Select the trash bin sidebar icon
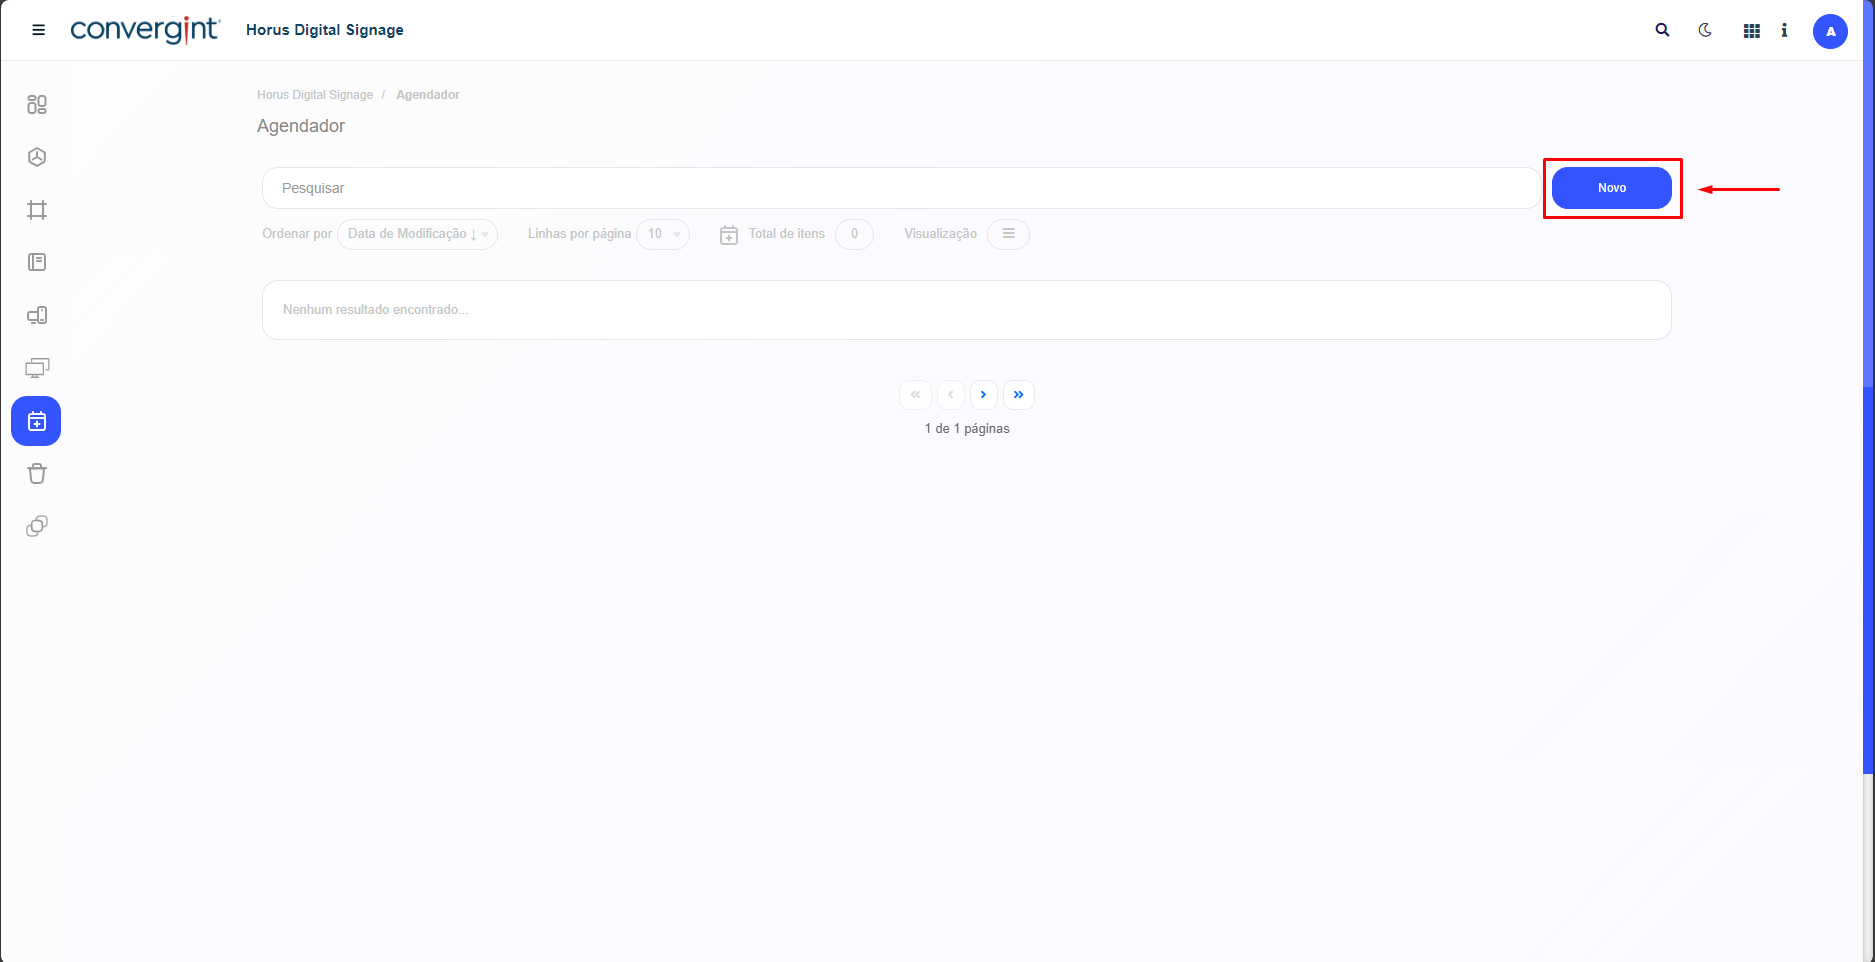Image resolution: width=1875 pixels, height=962 pixels. click(x=37, y=474)
